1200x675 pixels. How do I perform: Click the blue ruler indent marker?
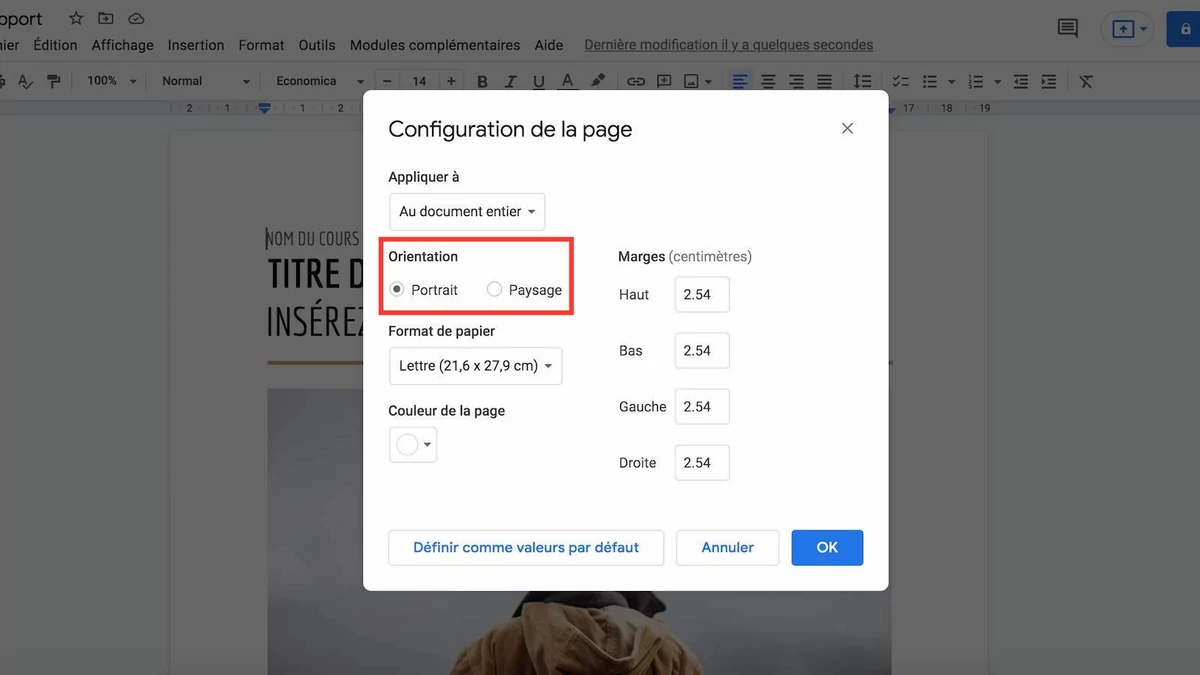[264, 107]
